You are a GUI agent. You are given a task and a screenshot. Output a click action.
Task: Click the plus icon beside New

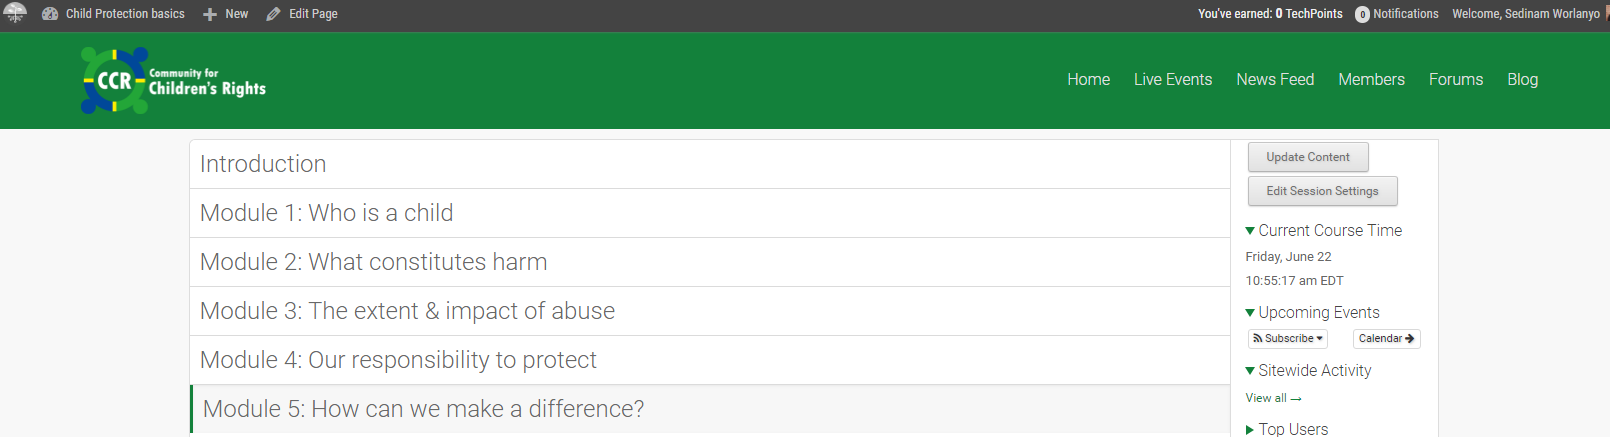coord(210,14)
